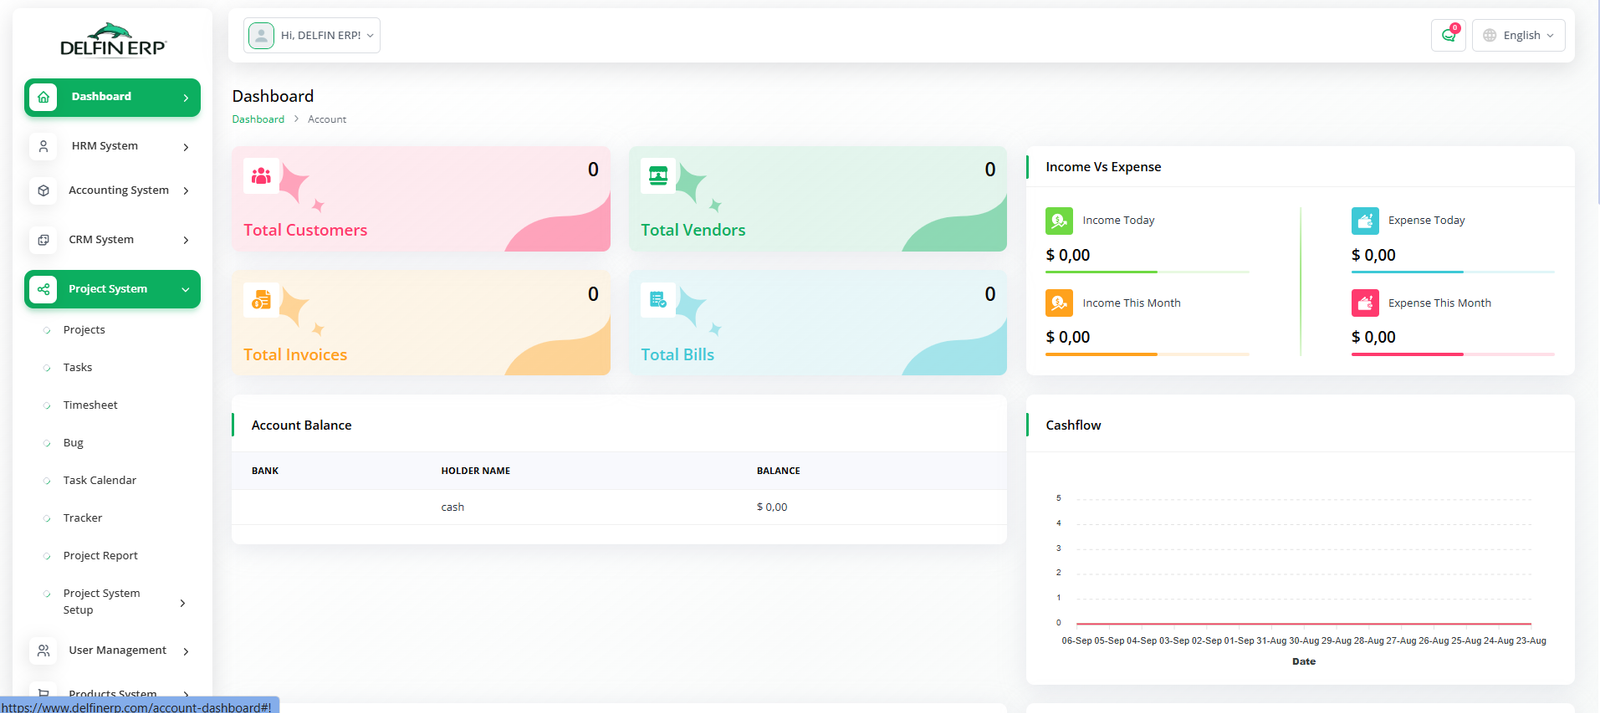Open Project Report from the sidebar
The width and height of the screenshot is (1600, 713).
pyautogui.click(x=100, y=556)
